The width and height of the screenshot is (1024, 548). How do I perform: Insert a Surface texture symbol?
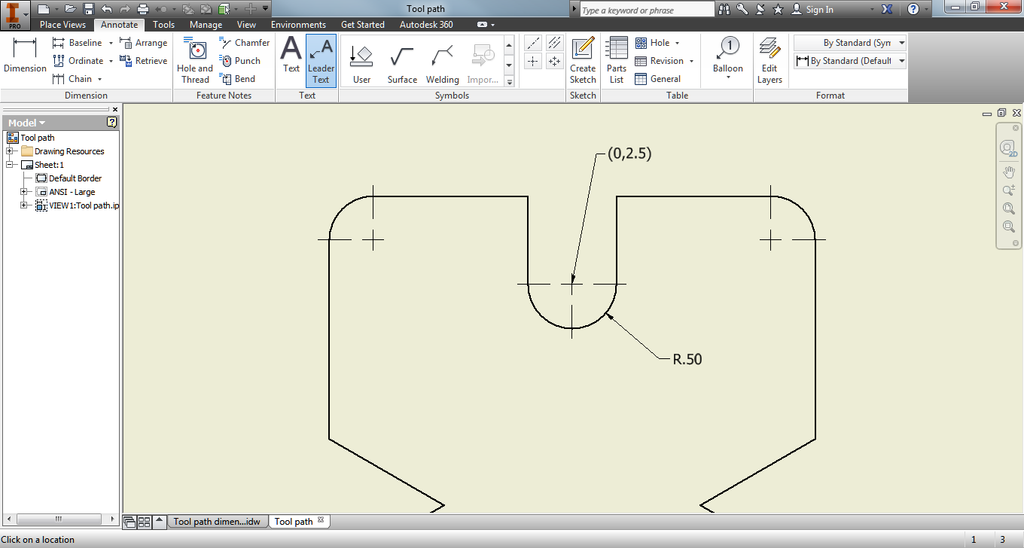402,64
